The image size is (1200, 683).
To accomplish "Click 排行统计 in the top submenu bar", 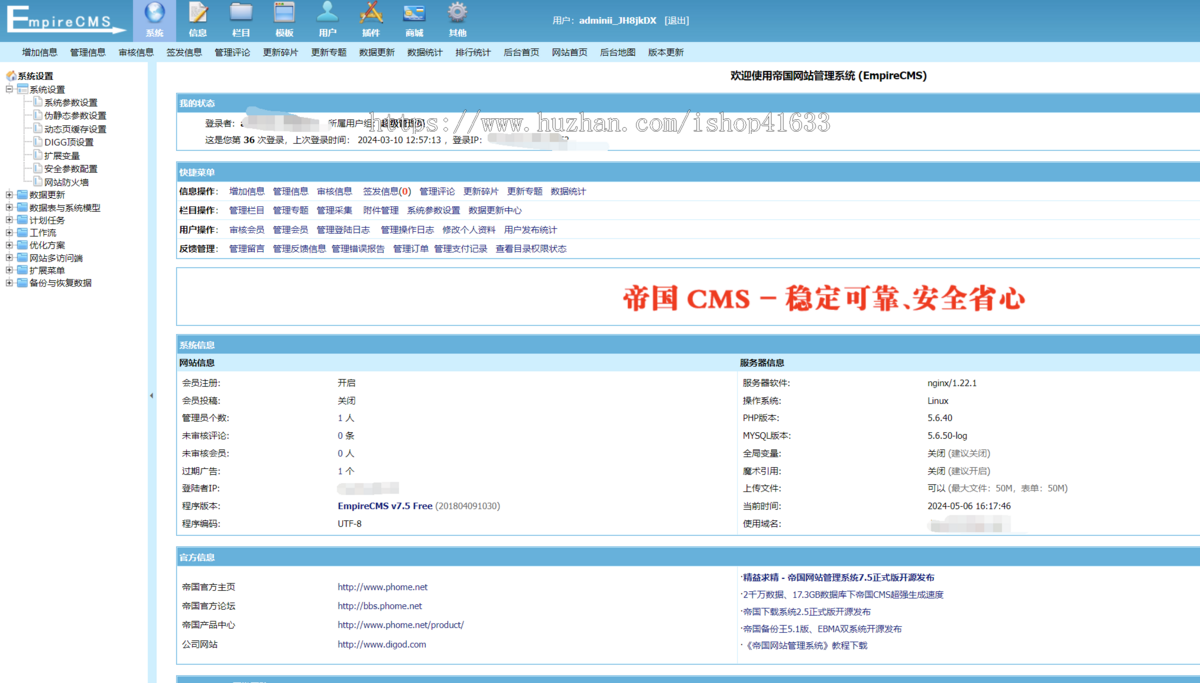I will [473, 53].
